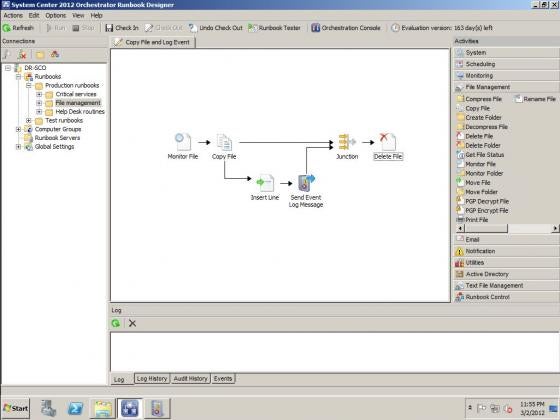Open the Orchestration Console
Viewport: 560px width, 420px height.
tap(346, 28)
